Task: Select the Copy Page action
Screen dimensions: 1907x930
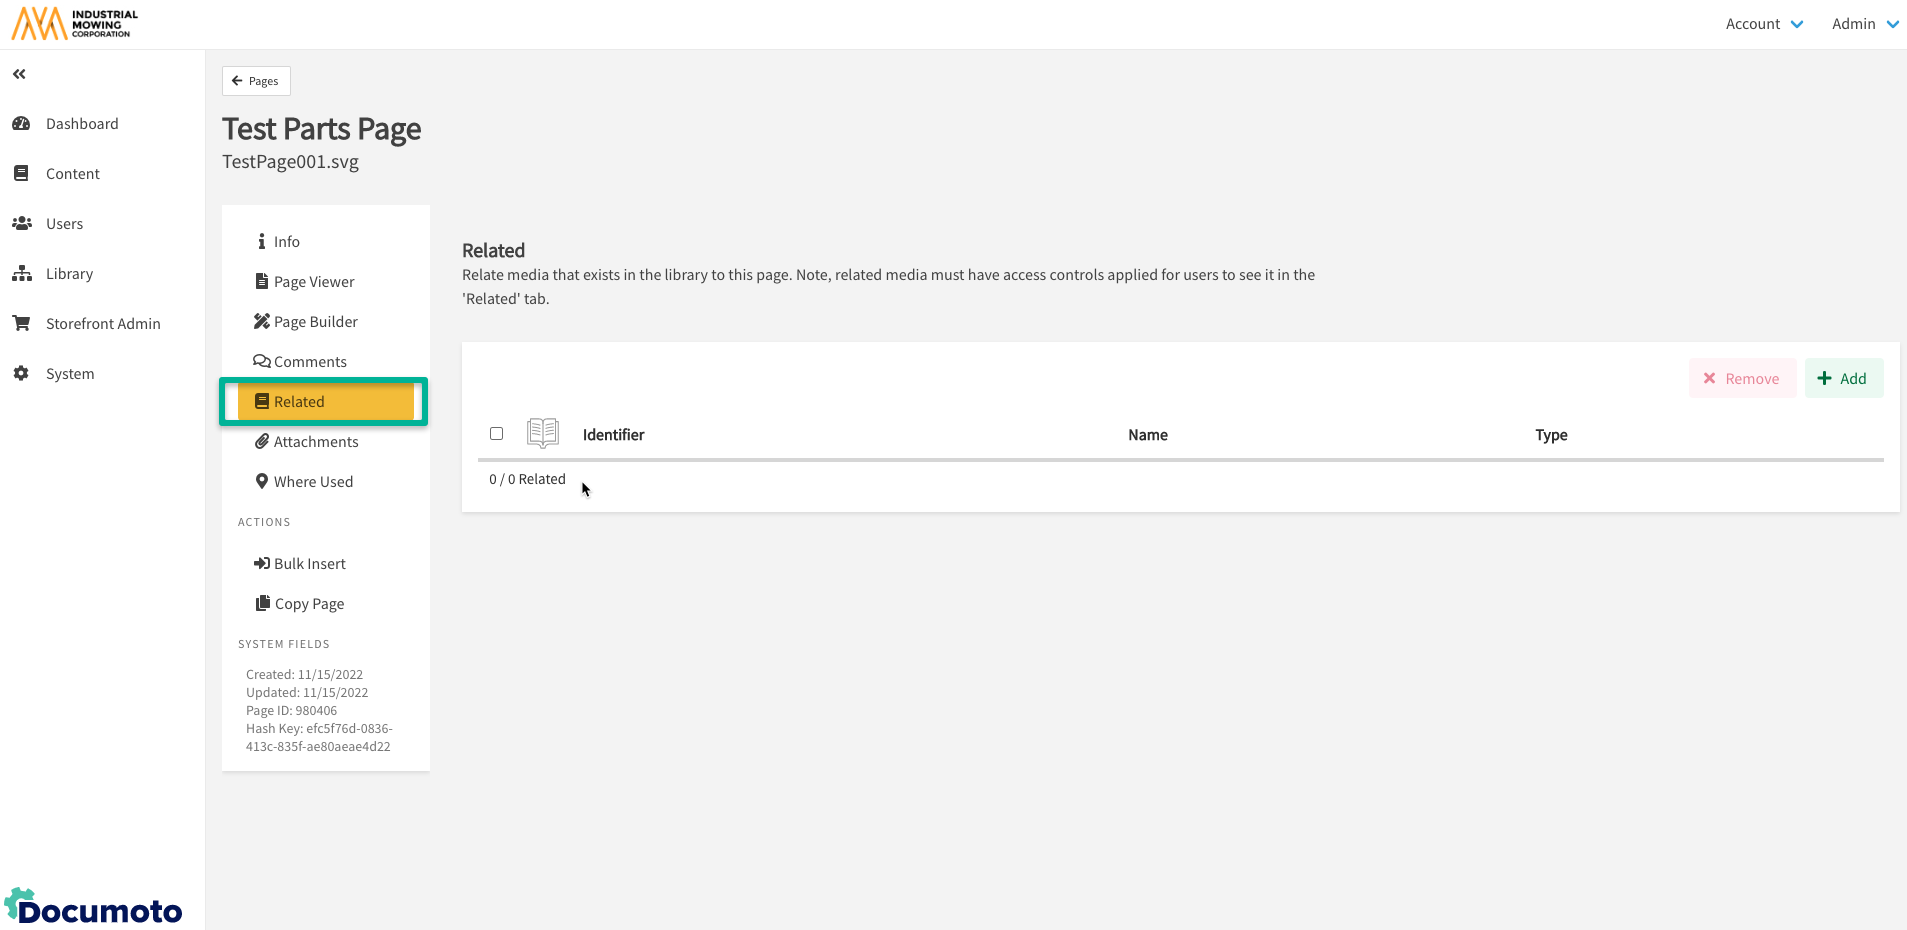Action: click(x=308, y=604)
